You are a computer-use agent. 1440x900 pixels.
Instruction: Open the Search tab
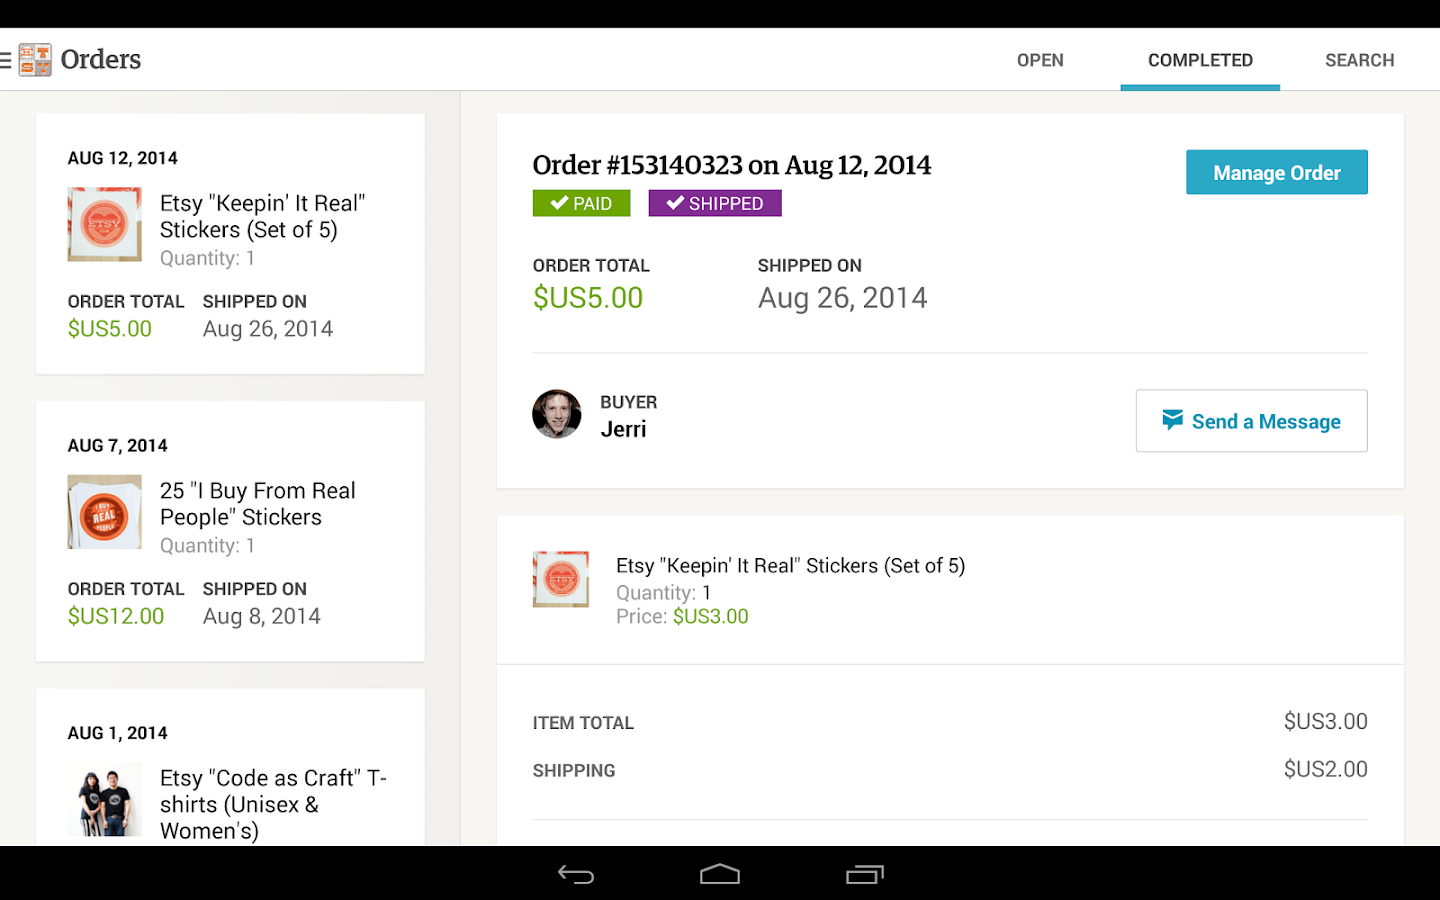1359,60
